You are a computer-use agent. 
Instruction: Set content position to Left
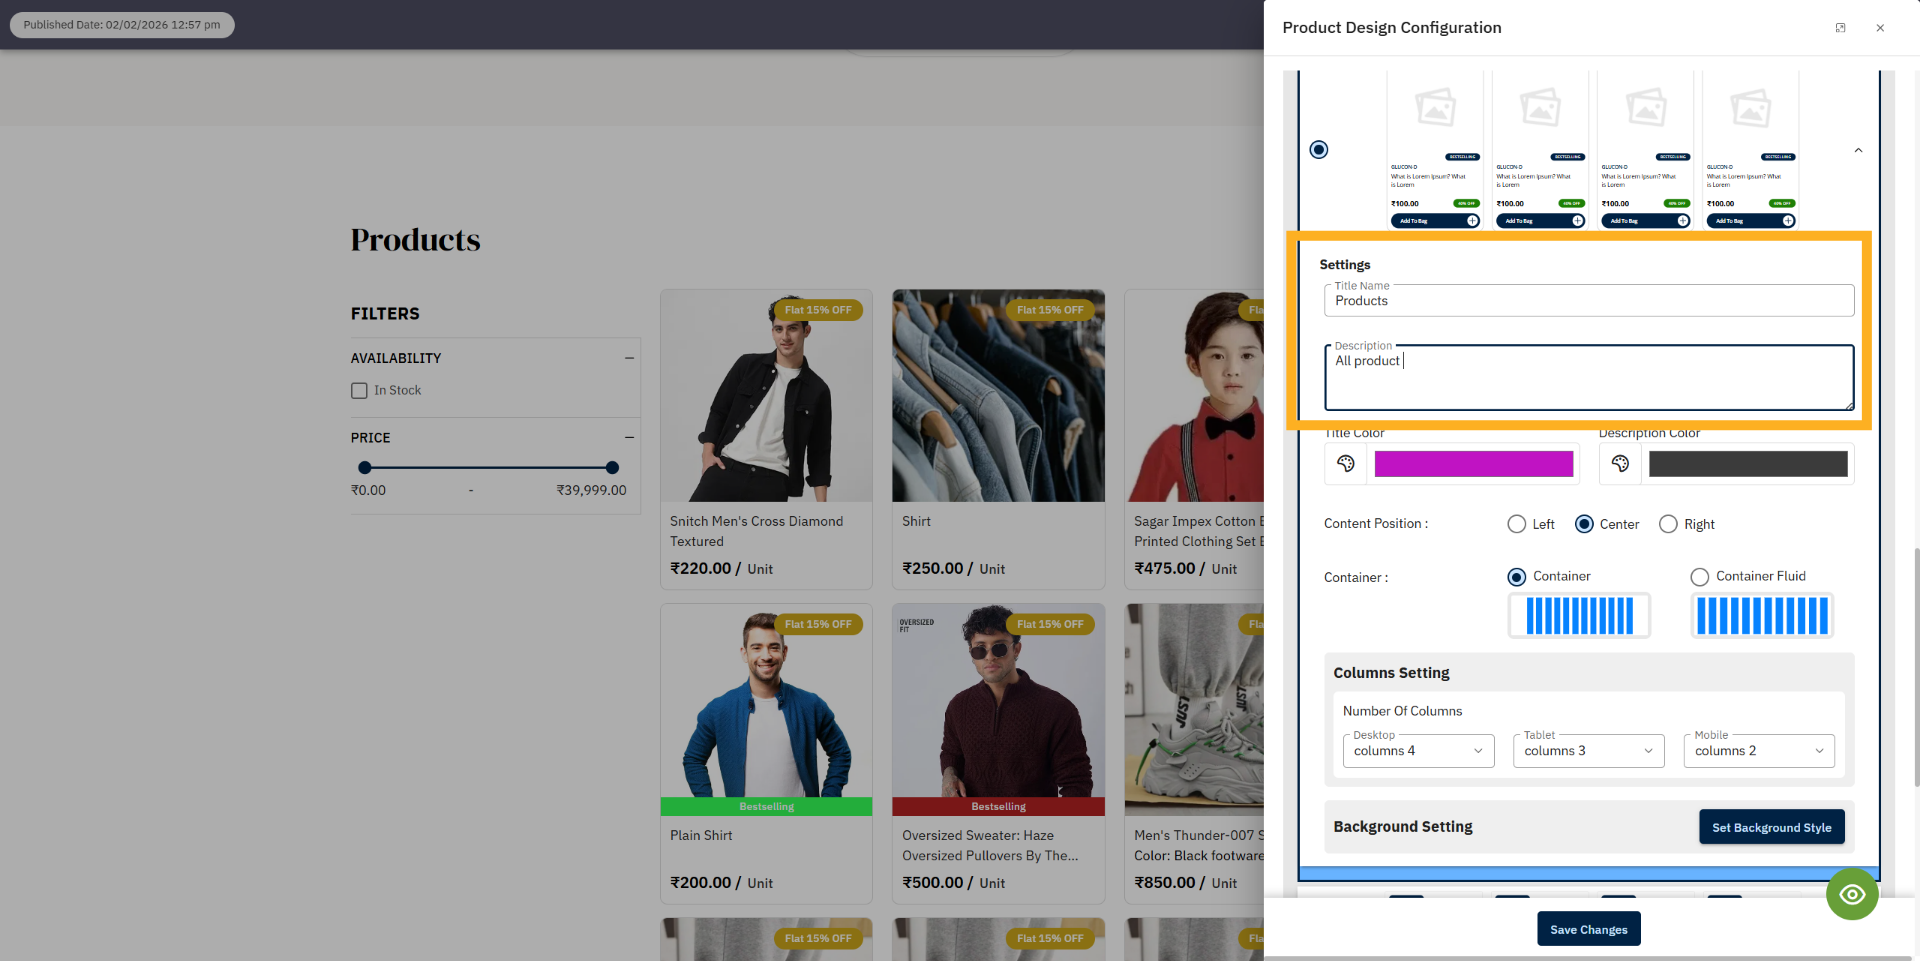click(x=1517, y=524)
